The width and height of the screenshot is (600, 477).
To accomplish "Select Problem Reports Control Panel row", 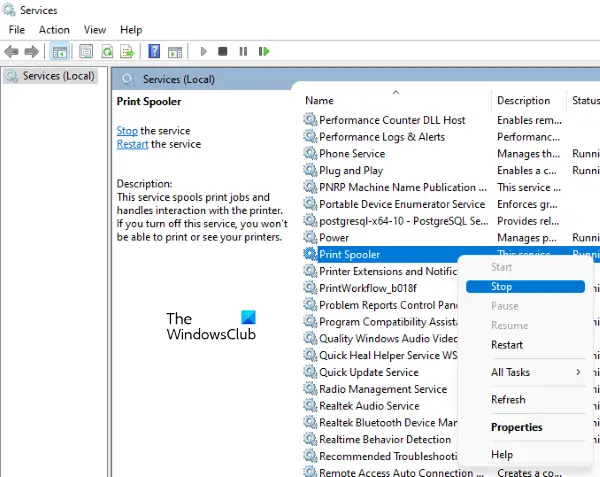I will 388,305.
